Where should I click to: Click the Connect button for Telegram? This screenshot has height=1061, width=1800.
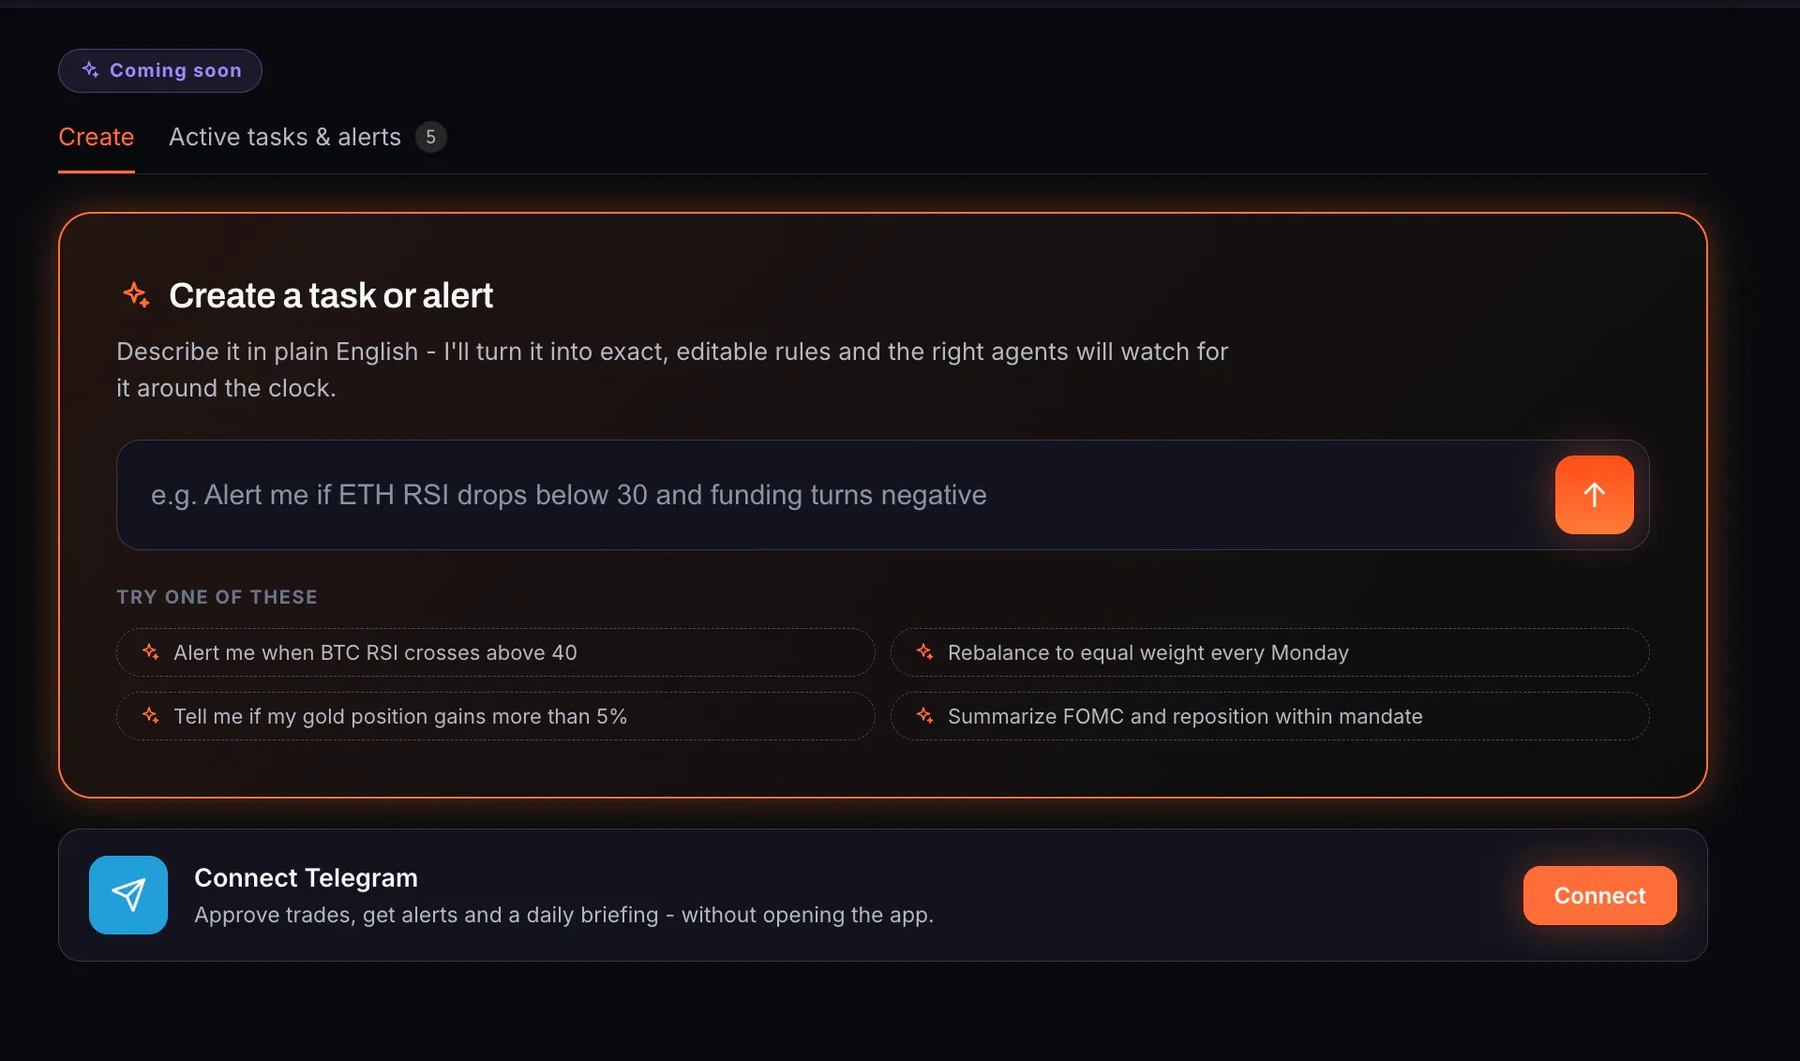[x=1600, y=895]
